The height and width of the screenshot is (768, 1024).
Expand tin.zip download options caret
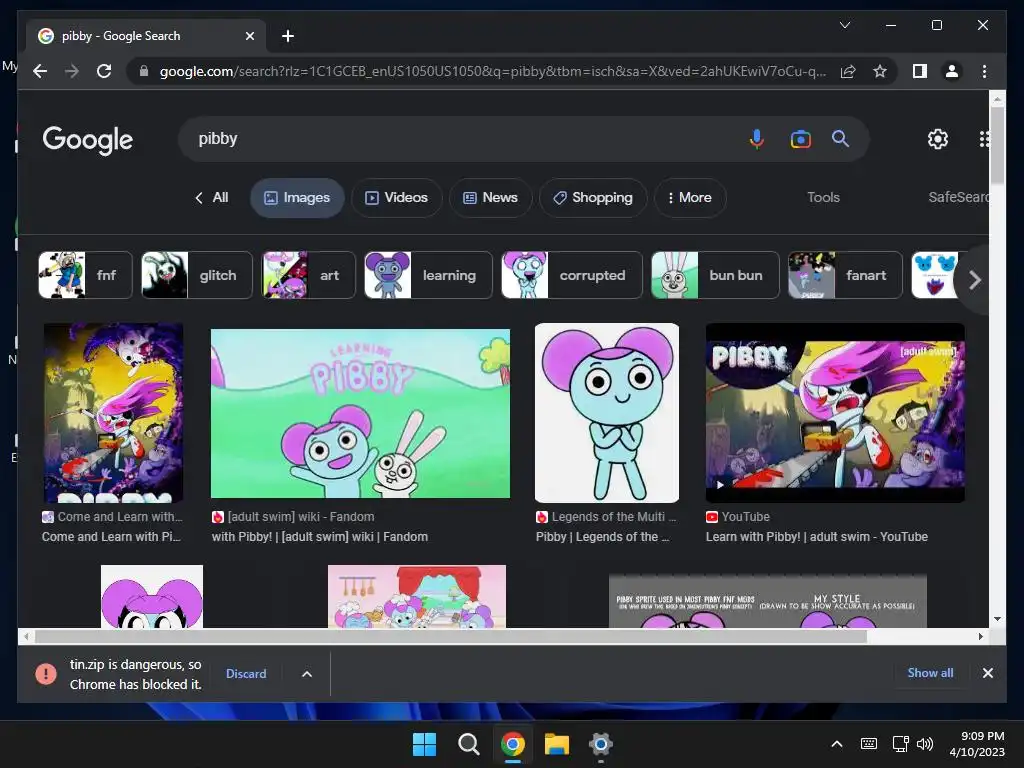(307, 673)
